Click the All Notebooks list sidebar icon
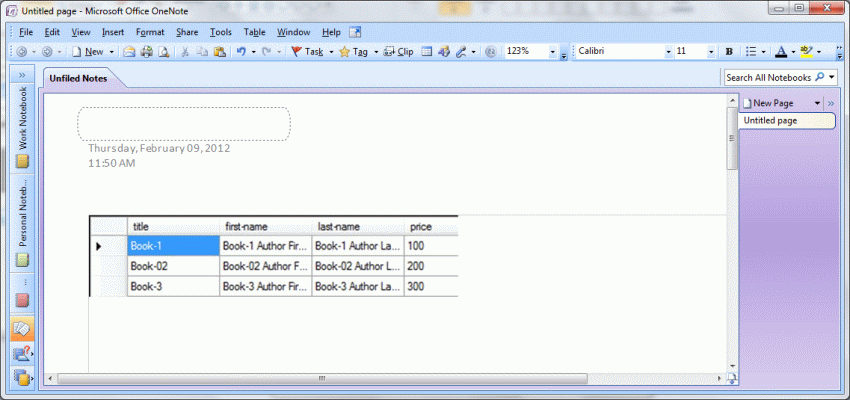The image size is (850, 400). click(22, 376)
